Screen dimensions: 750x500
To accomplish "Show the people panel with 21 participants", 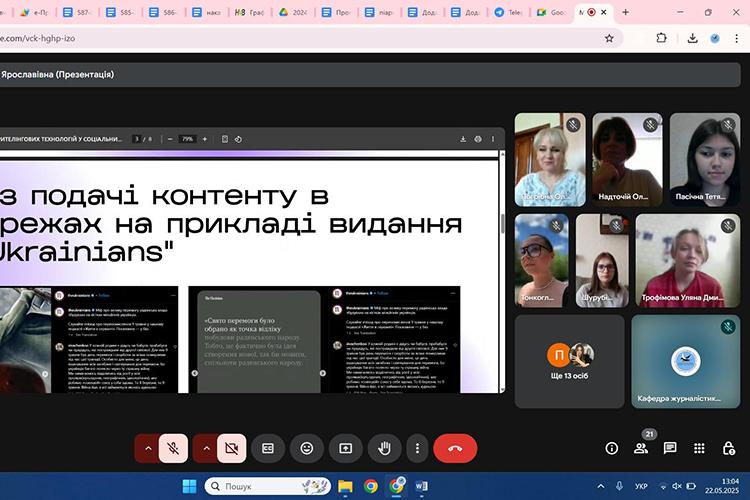I will 641,448.
